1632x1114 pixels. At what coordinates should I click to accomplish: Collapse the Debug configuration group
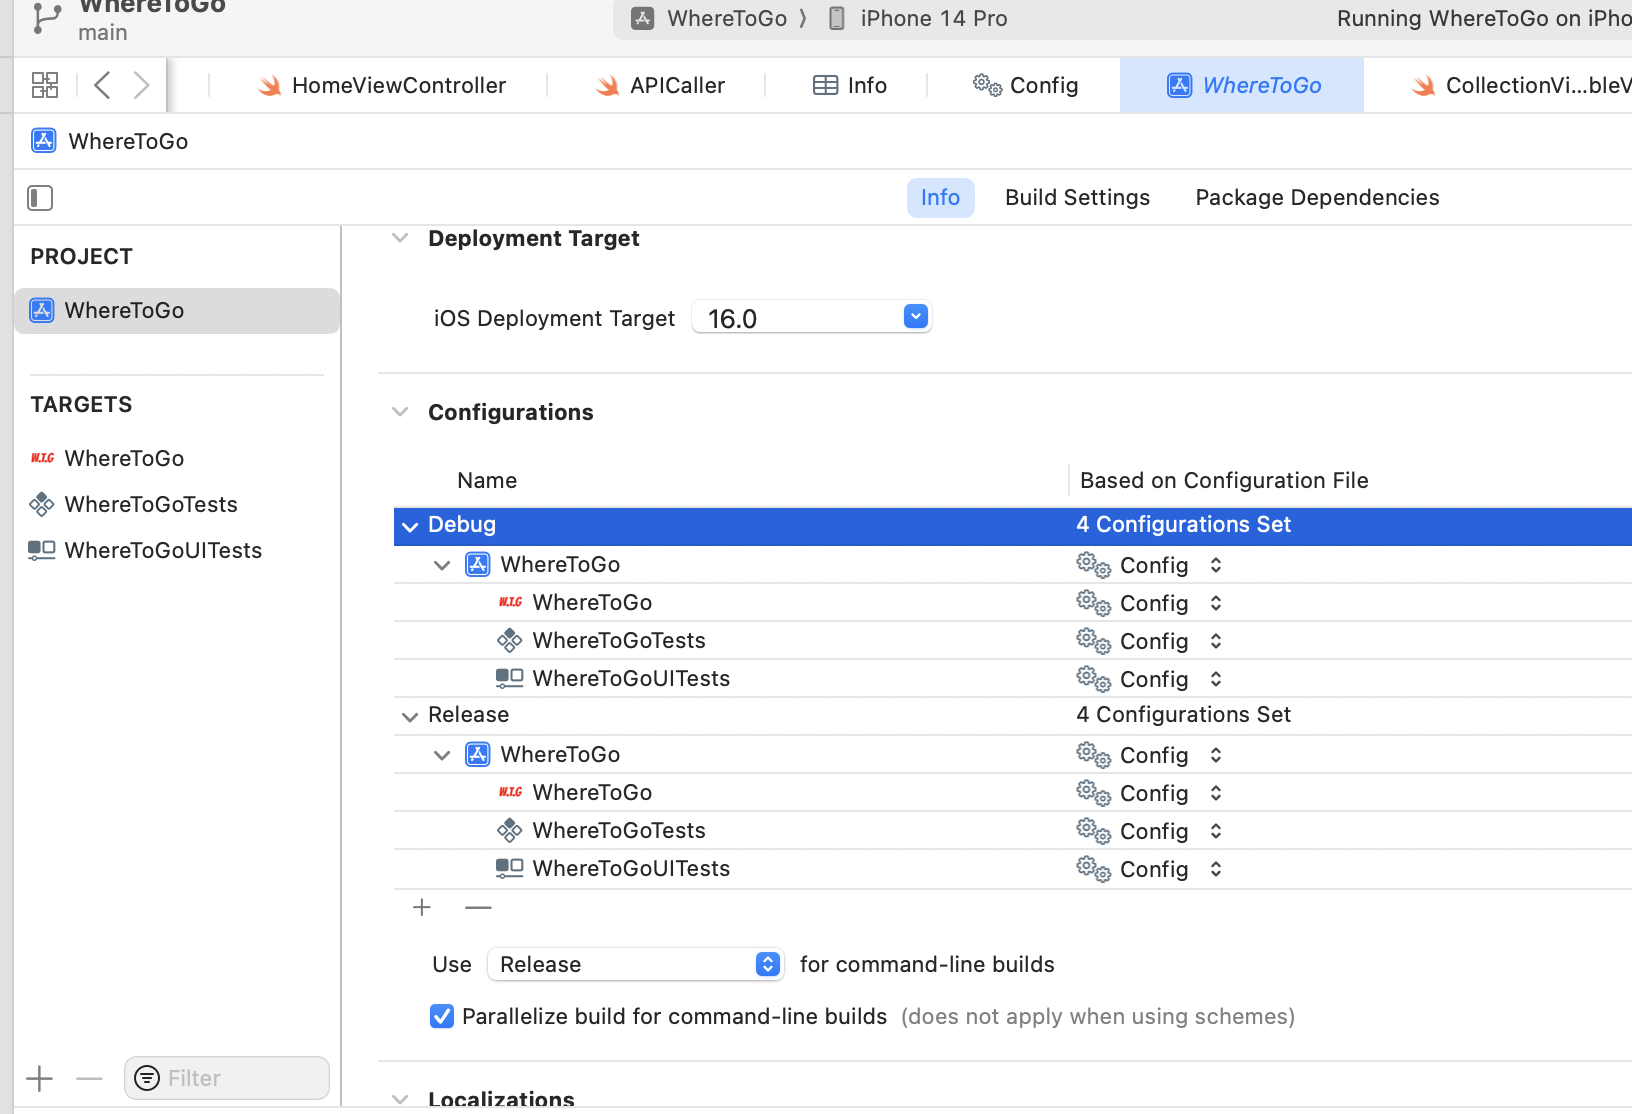410,526
